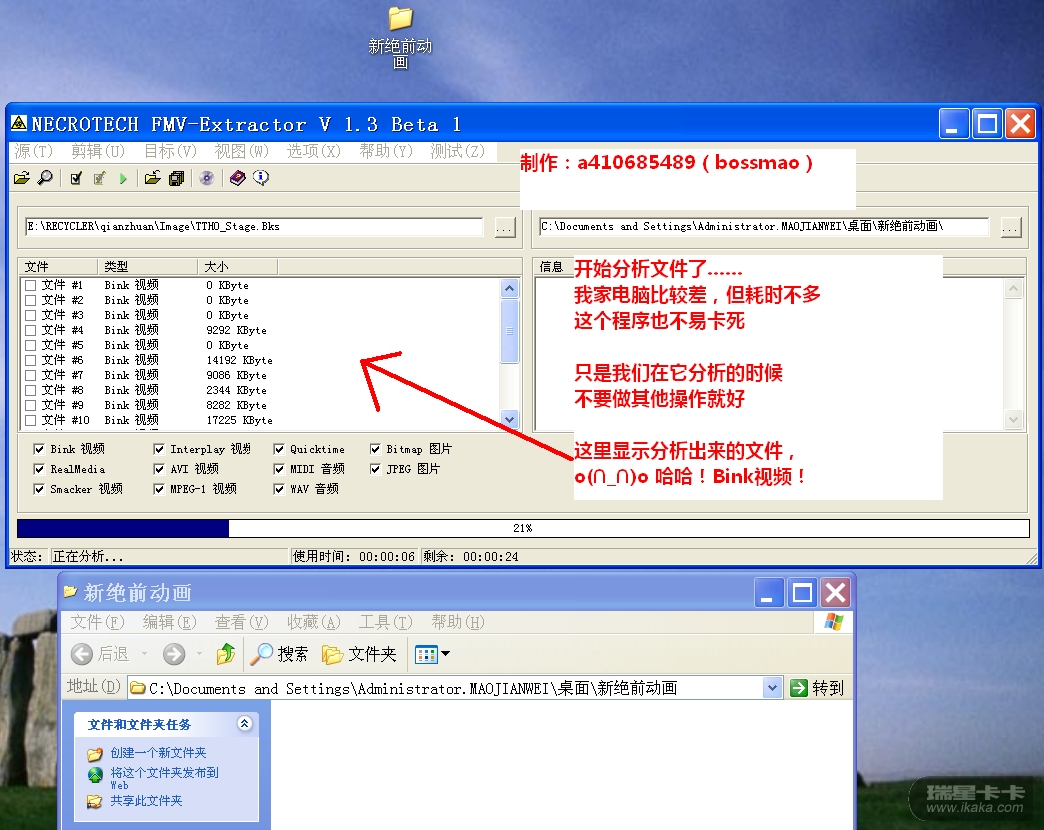Screen dimensions: 1044x830
Task: Click the 大小 column header
Action: (x=238, y=267)
